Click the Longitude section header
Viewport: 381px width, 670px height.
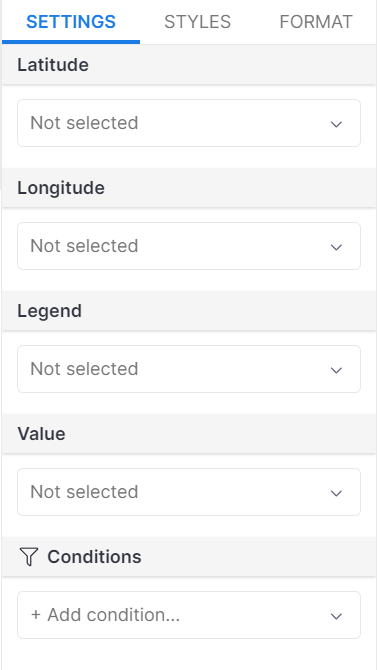pos(189,188)
